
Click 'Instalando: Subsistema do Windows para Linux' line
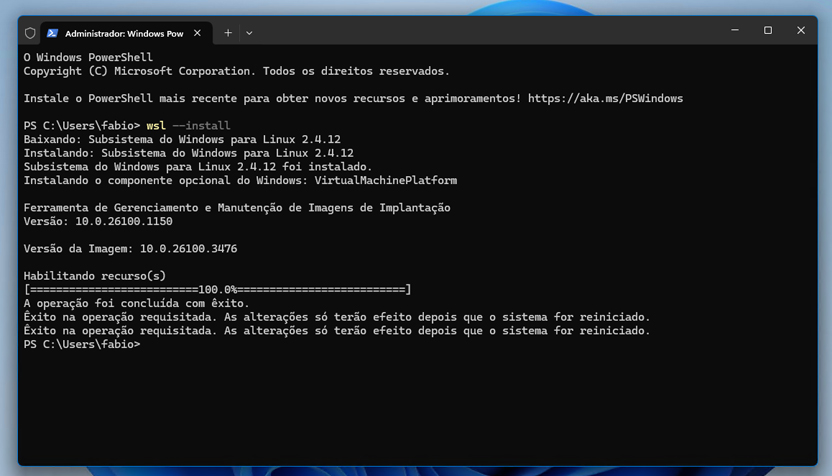point(188,153)
